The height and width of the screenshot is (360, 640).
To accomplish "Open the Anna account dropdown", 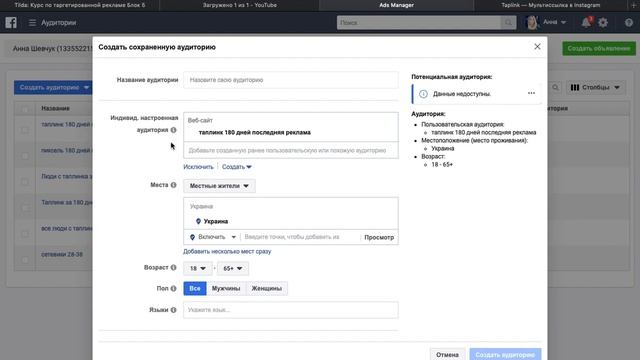I will (554, 22).
